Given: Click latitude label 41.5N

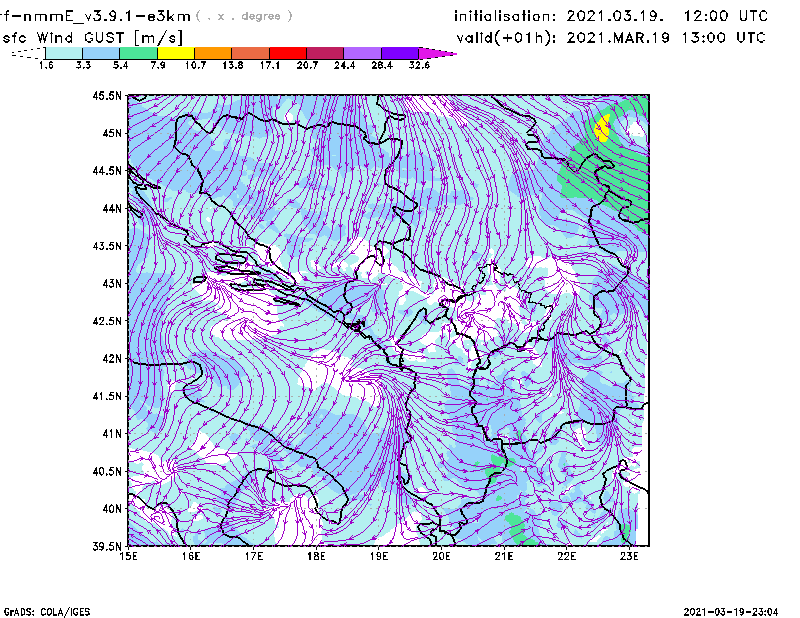Looking at the screenshot, I should coord(107,396).
